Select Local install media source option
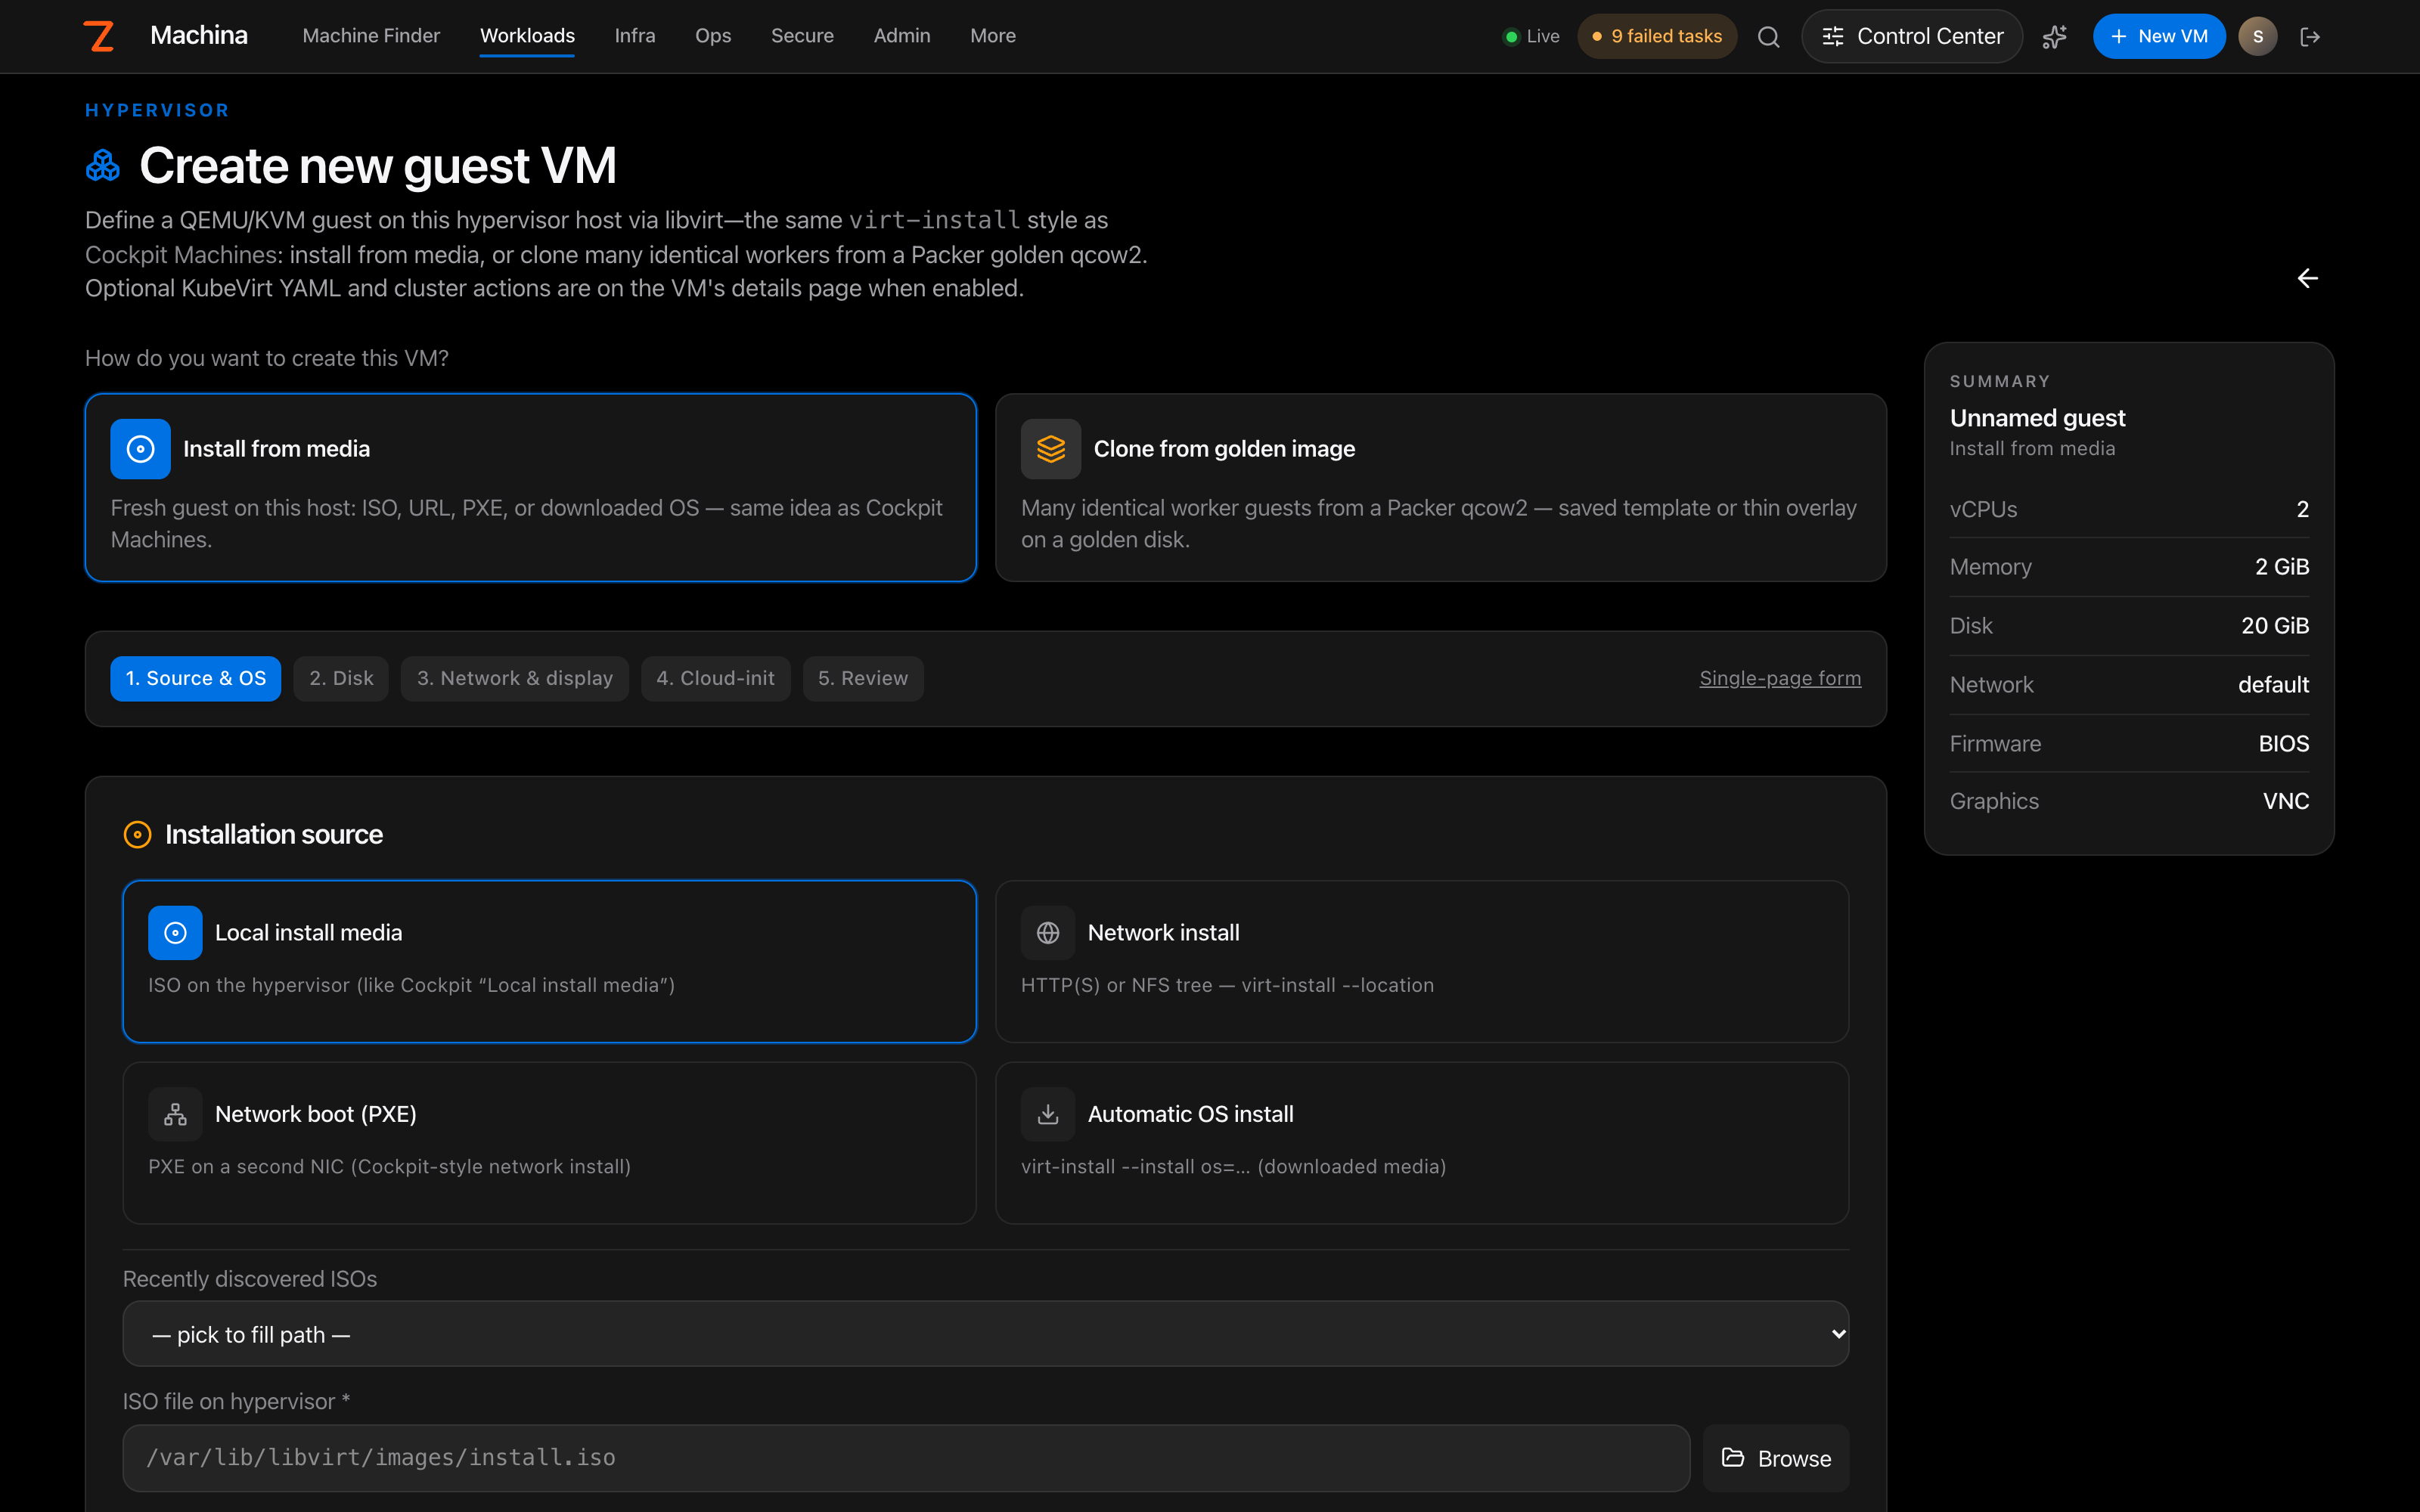 point(549,961)
